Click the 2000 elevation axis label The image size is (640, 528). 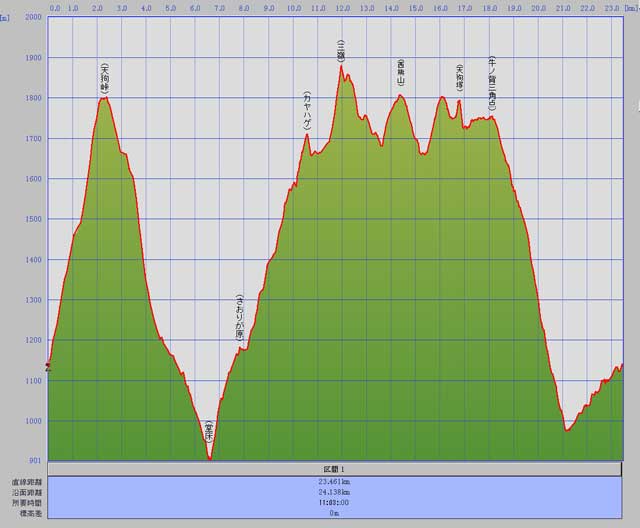click(x=32, y=18)
